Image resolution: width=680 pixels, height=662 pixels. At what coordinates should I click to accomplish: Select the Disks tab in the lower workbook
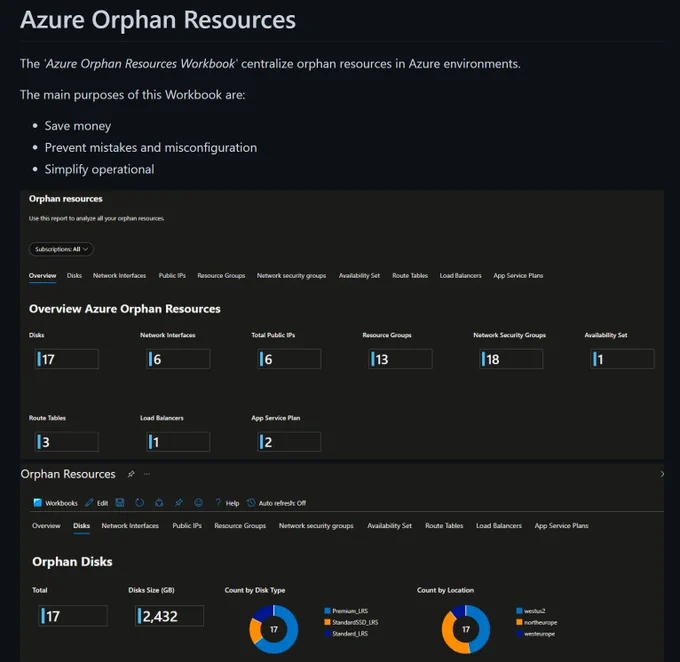(x=82, y=525)
